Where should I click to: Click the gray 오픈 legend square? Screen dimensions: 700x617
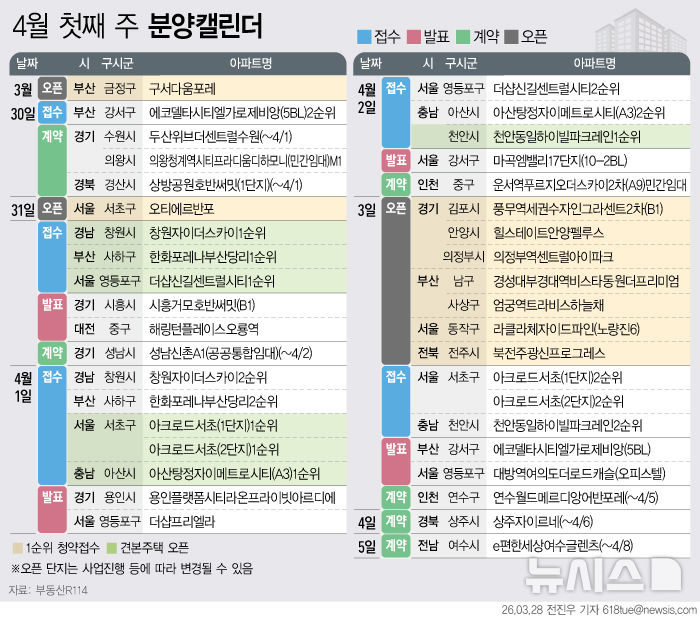510,37
